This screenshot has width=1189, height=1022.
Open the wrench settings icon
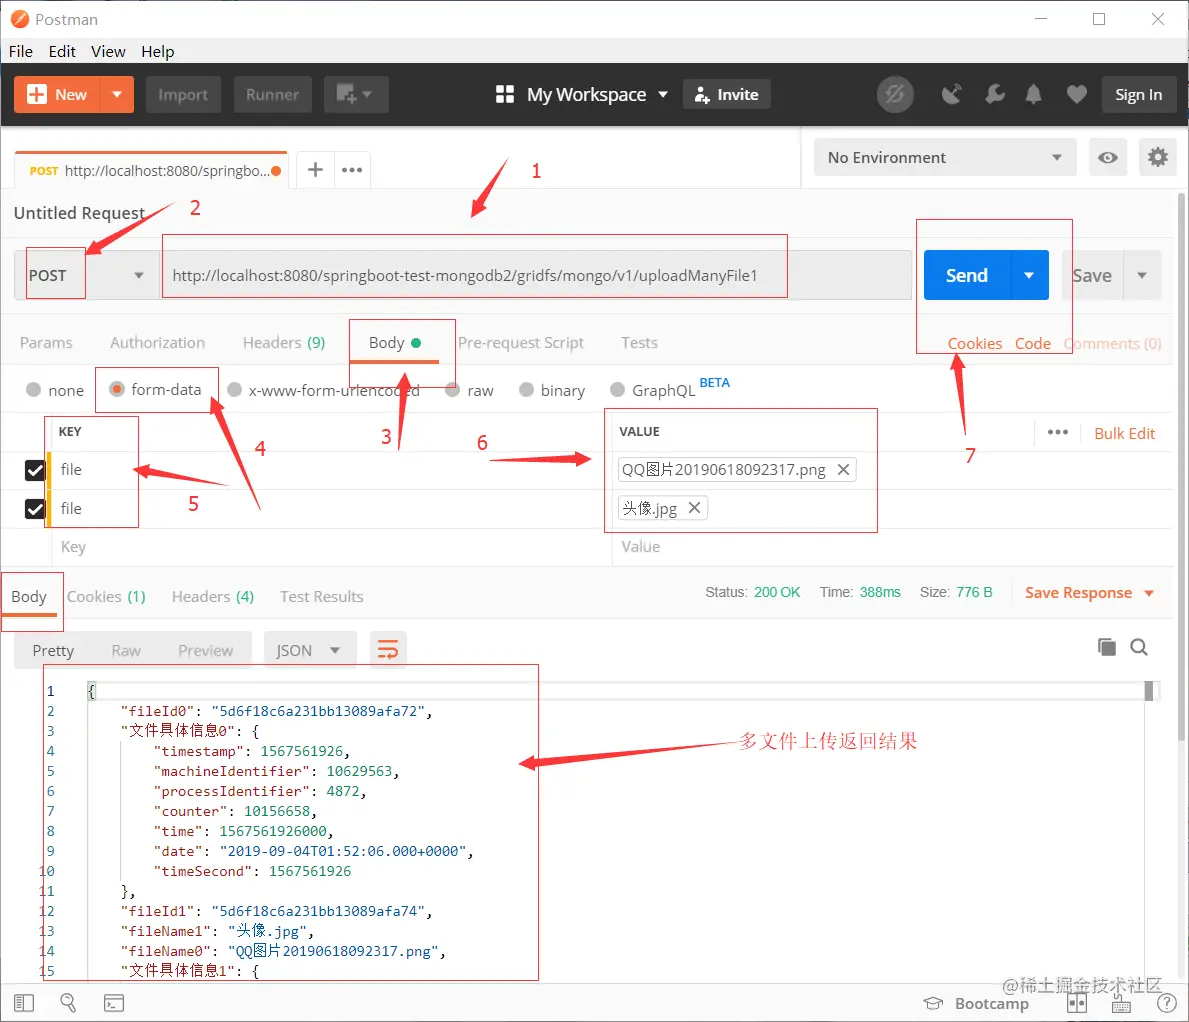coord(994,94)
